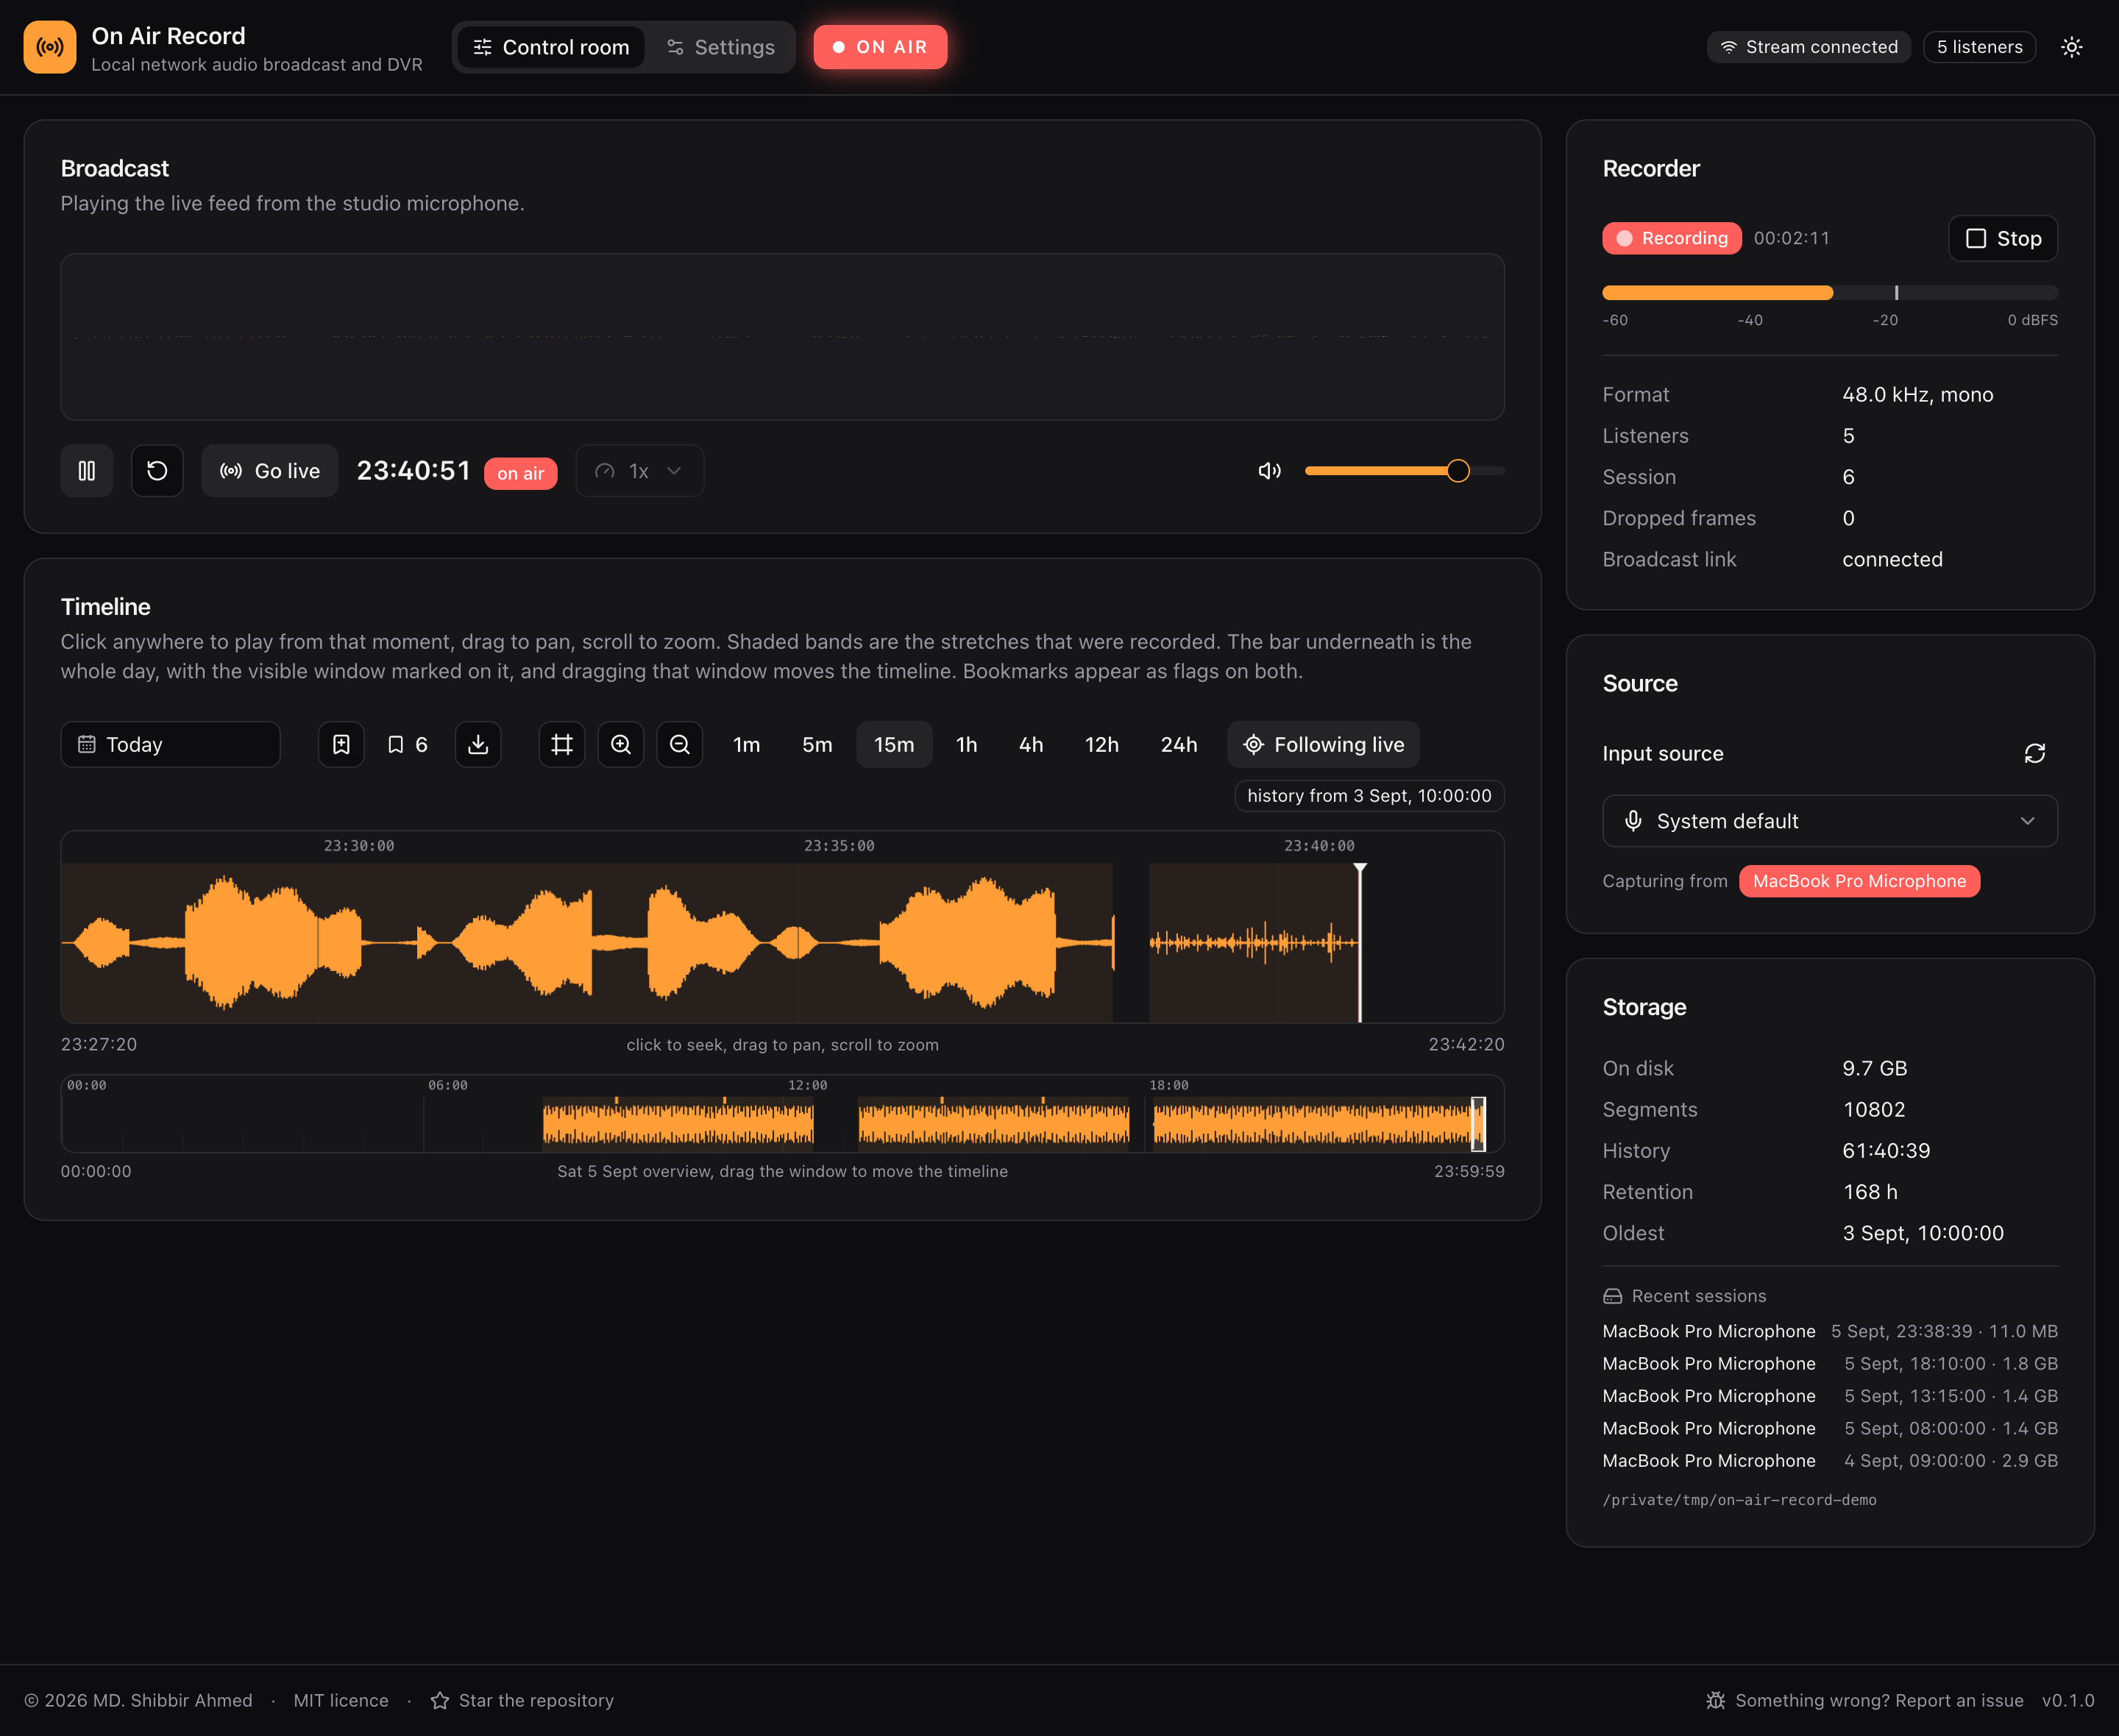This screenshot has height=1736, width=2119.
Task: Click the recording level meter bar
Action: click(1830, 293)
